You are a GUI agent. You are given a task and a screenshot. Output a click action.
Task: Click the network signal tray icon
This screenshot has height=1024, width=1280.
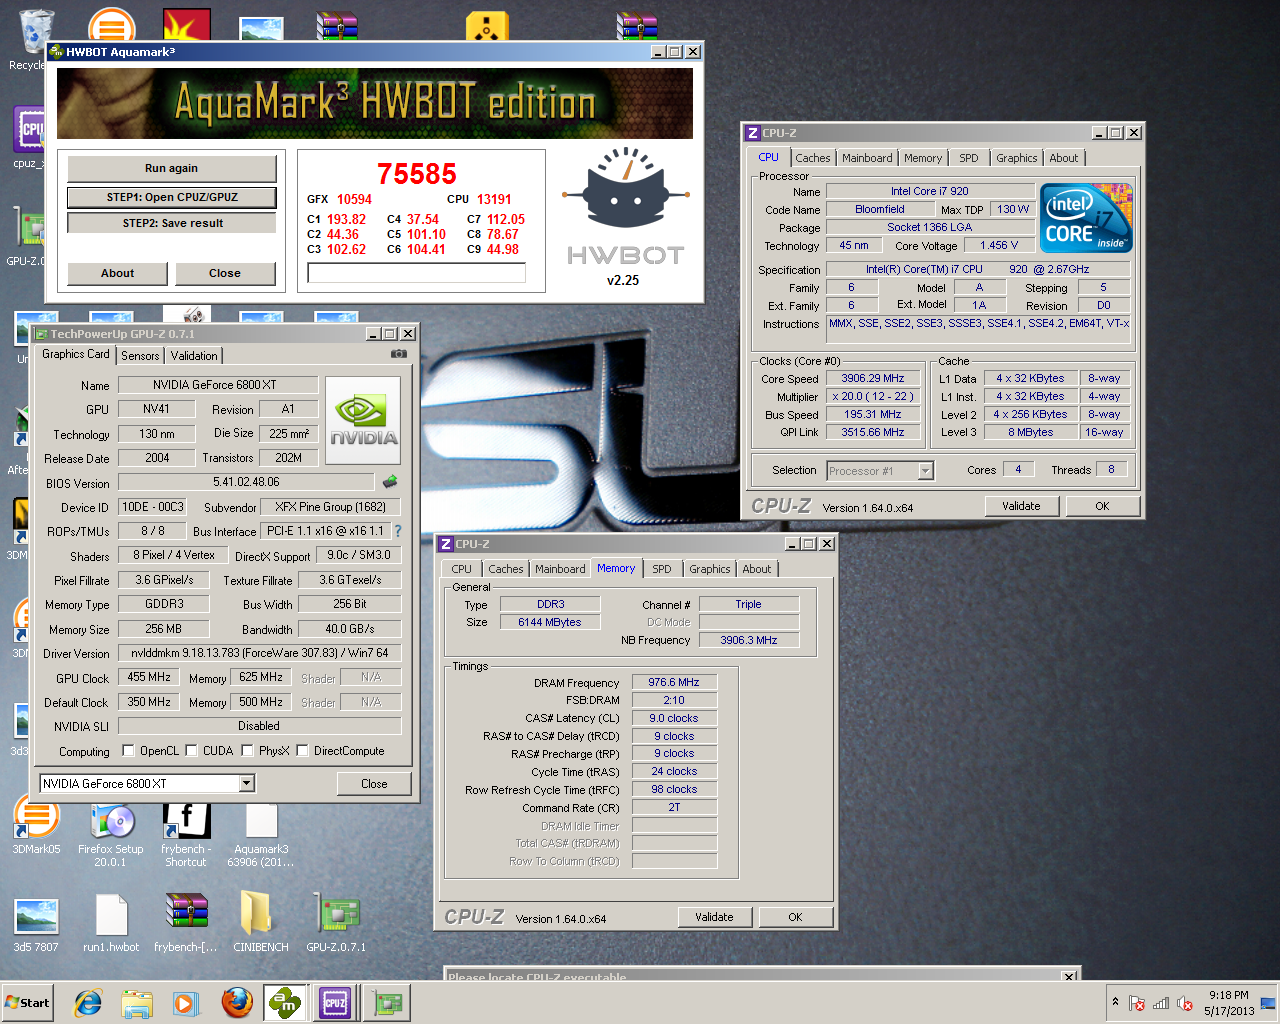[x=1161, y=1003]
